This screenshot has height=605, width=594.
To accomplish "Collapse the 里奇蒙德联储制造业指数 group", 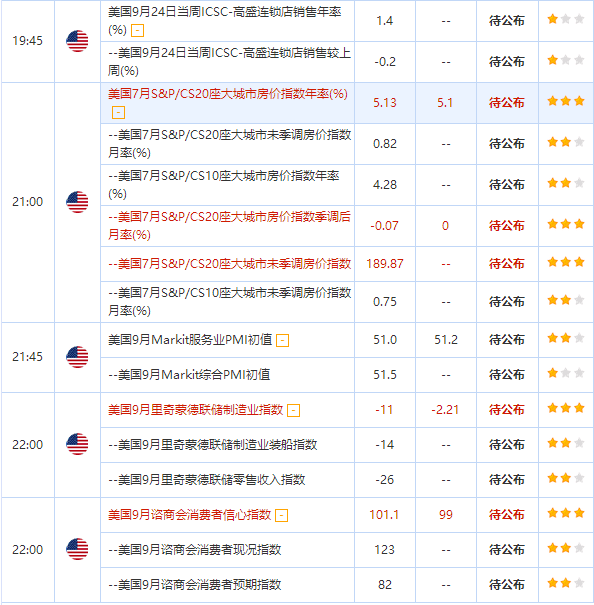I will point(294,411).
